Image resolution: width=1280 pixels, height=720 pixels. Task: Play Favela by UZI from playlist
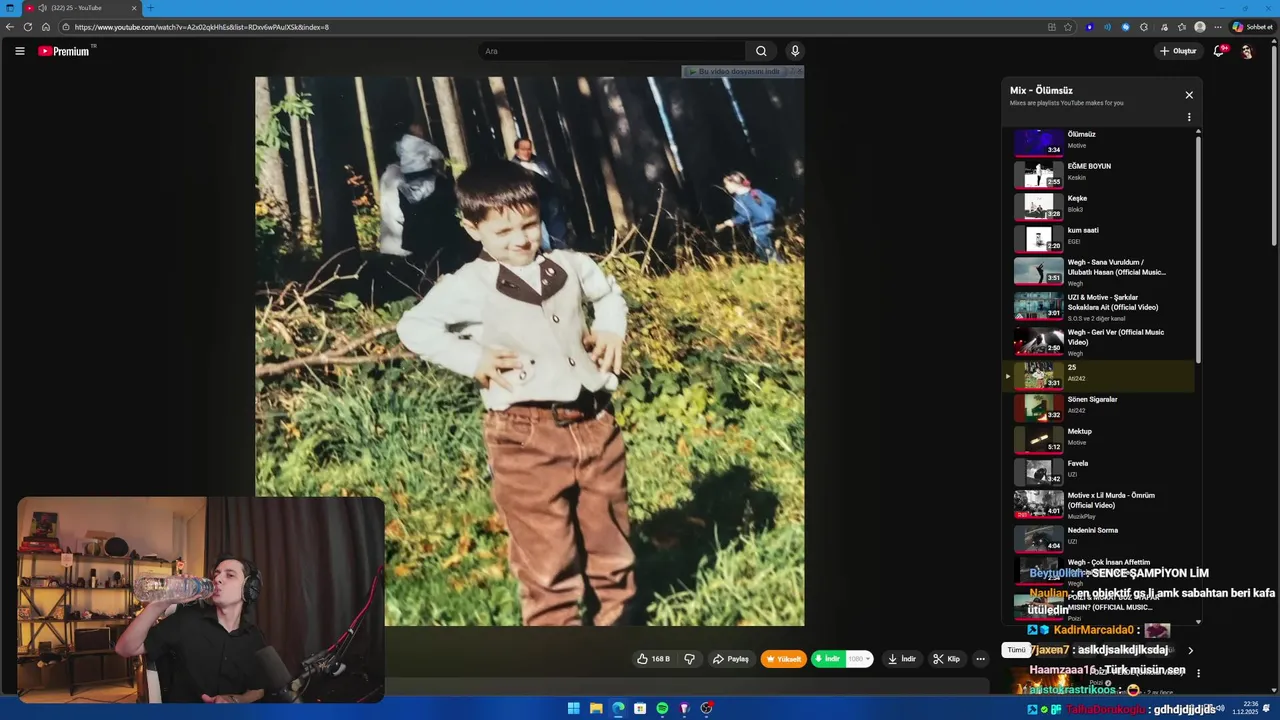(1100, 472)
